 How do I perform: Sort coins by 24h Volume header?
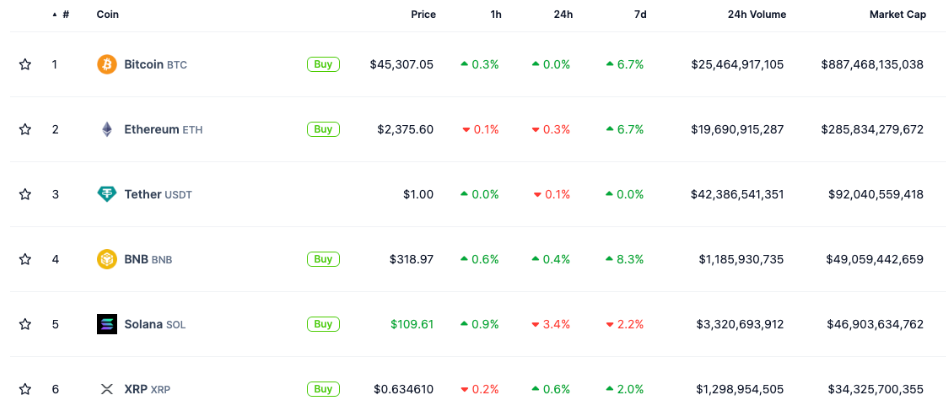tap(756, 15)
